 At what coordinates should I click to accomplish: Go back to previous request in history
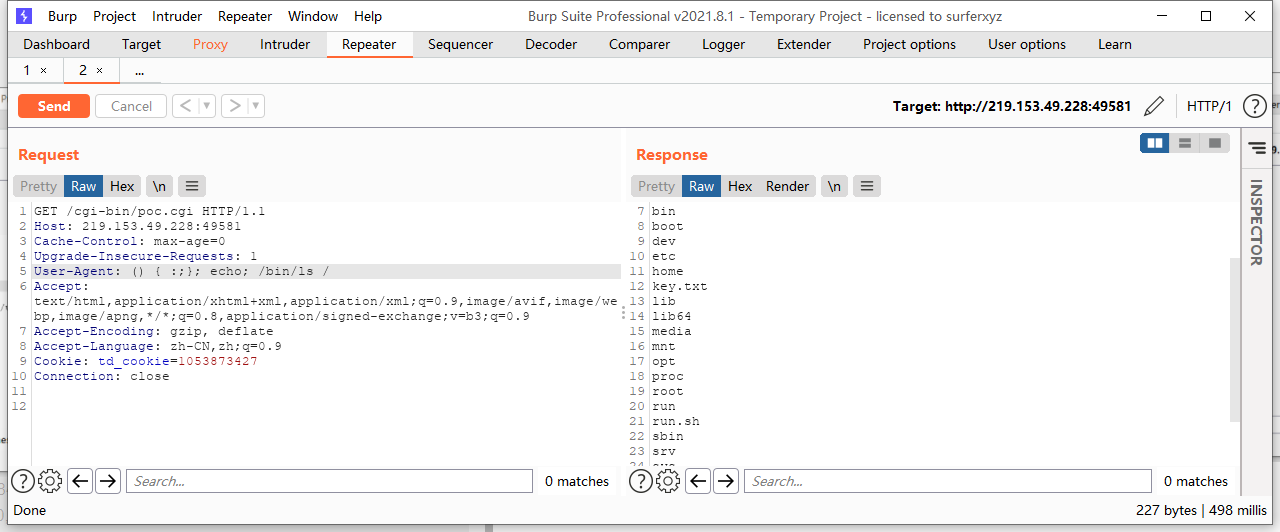point(186,106)
